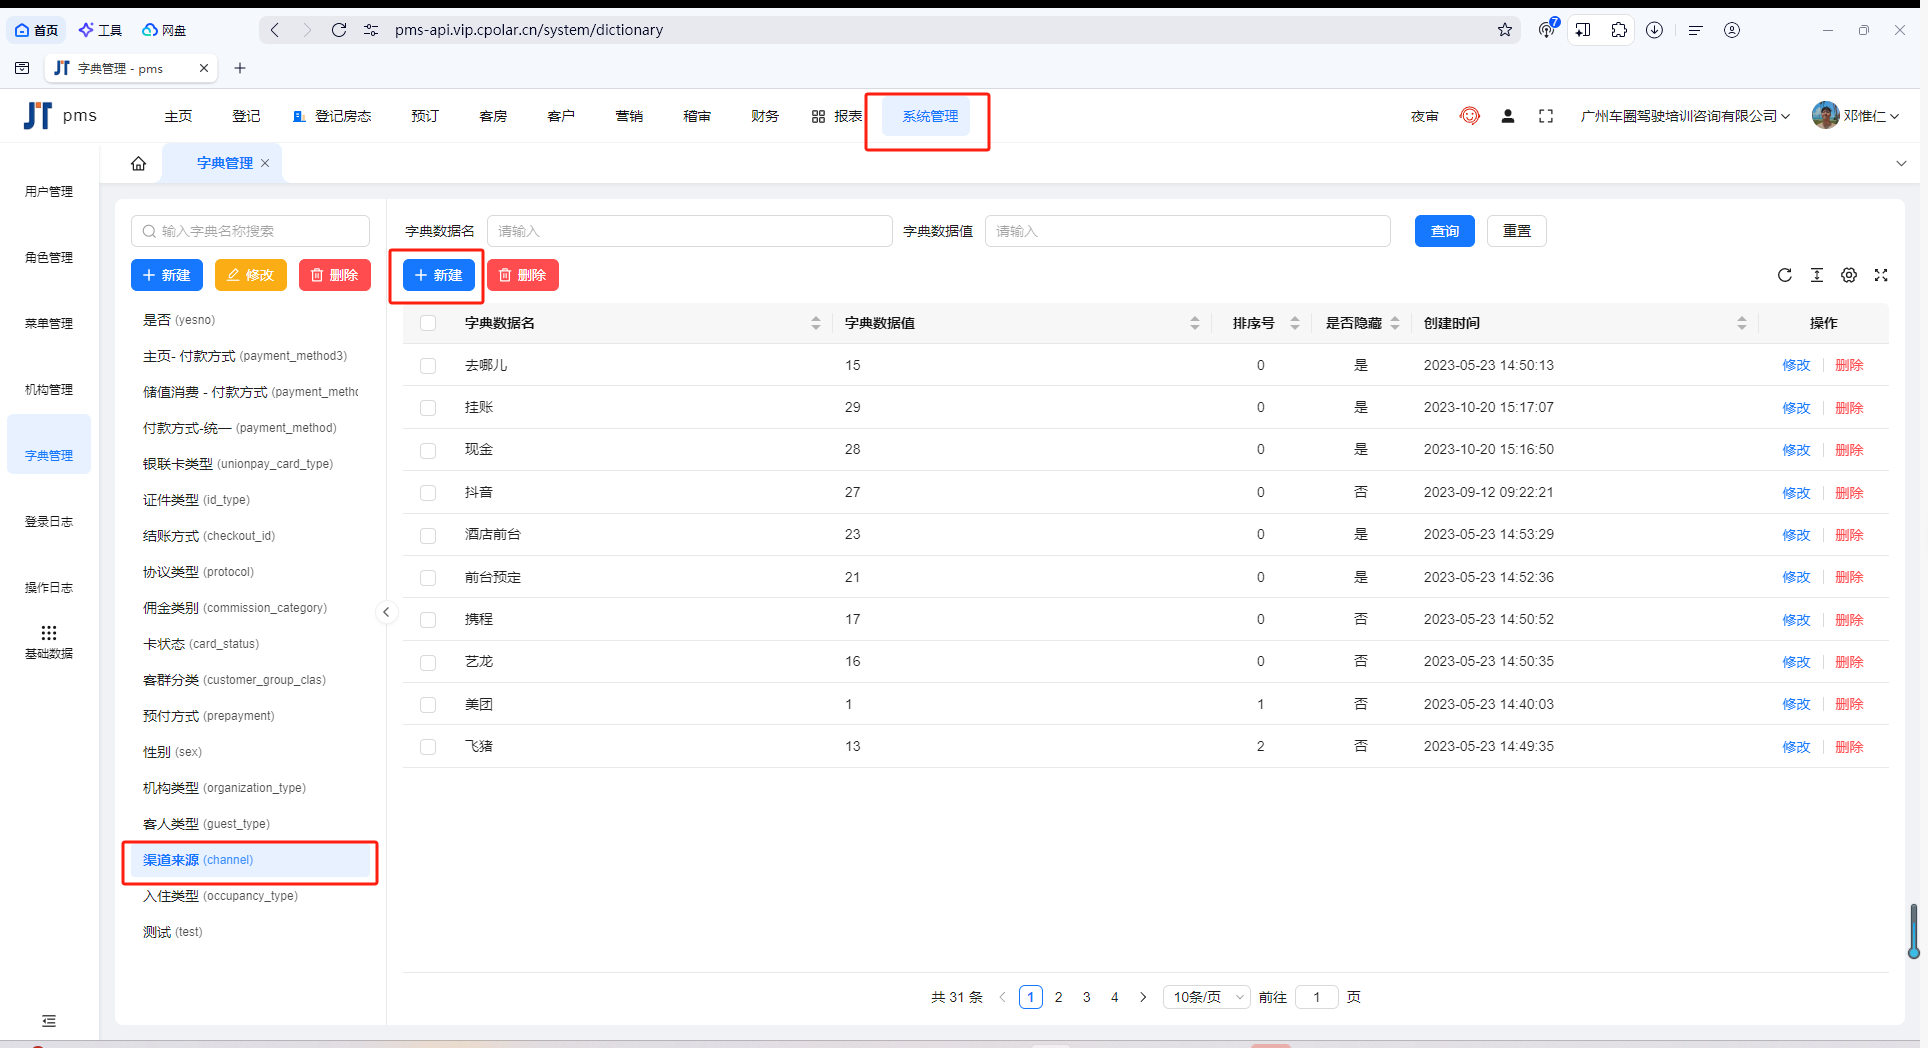Click the home icon tab
Screen dimensions: 1928x1048
coord(138,163)
